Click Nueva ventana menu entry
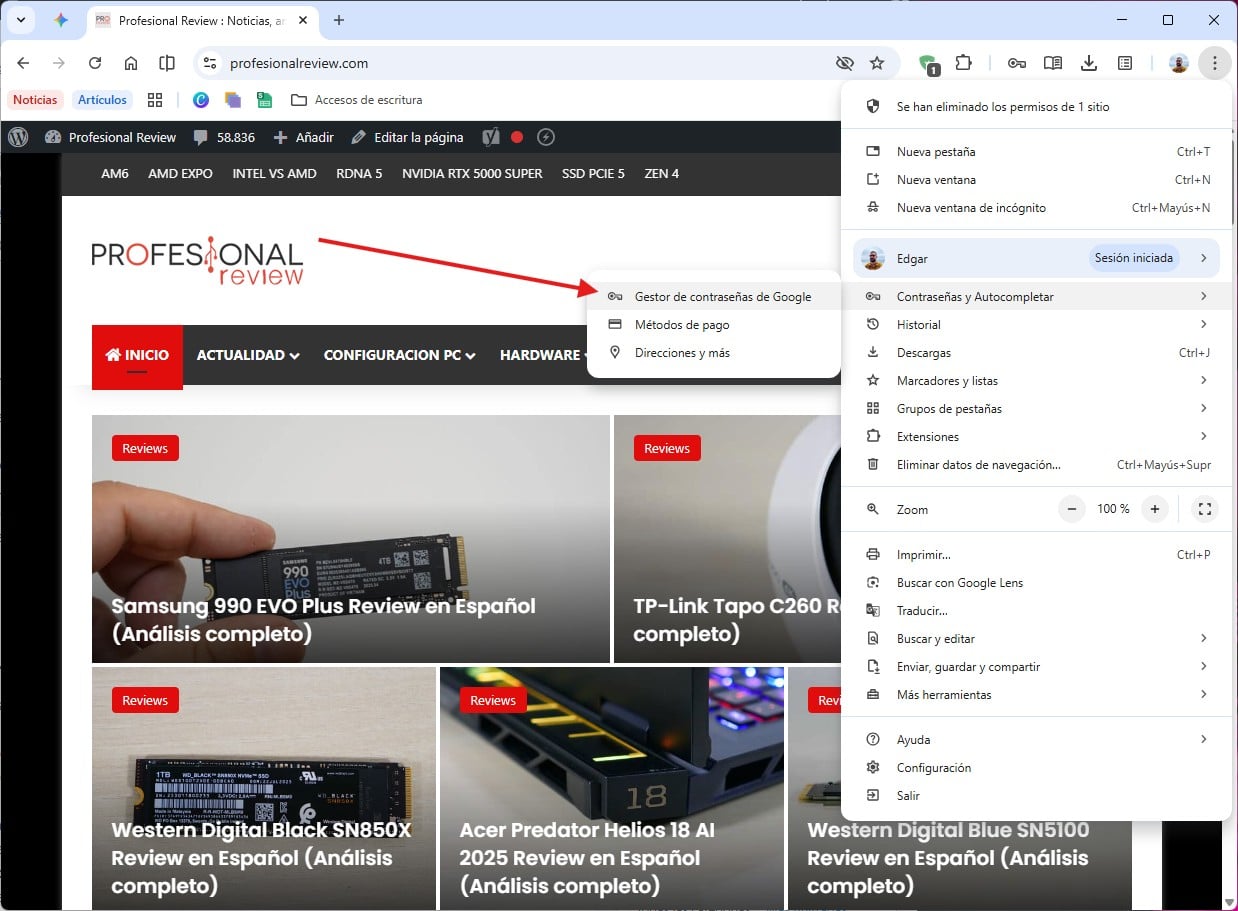 point(1037,180)
